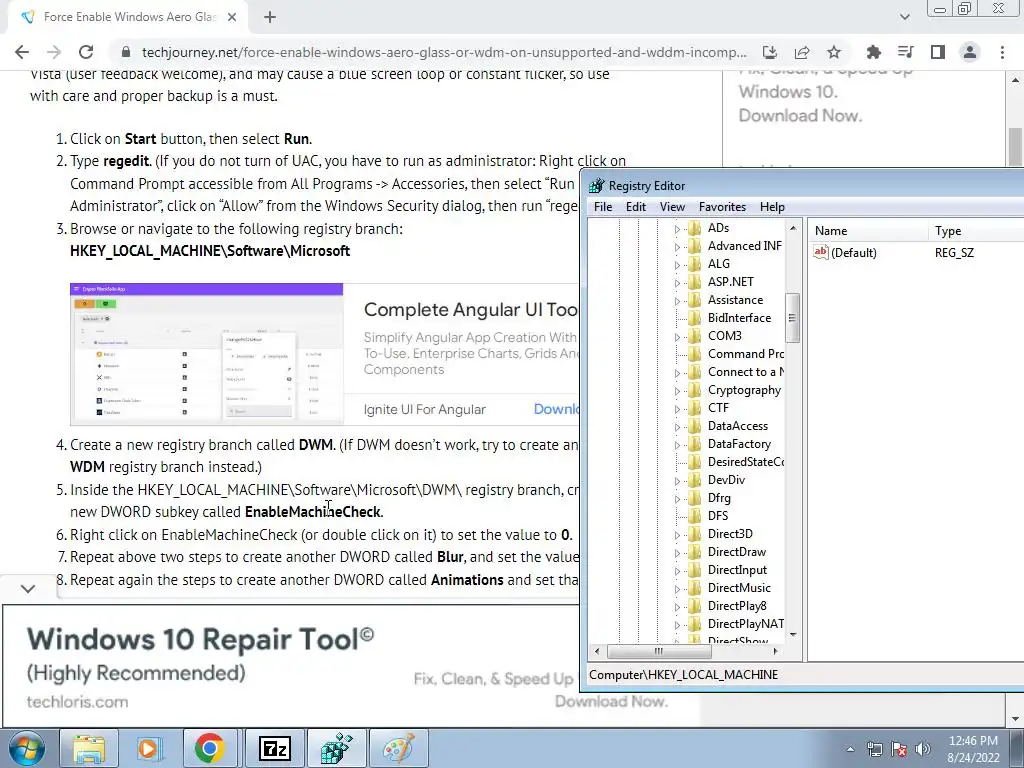Open Edit menu in Registry Editor
Image resolution: width=1024 pixels, height=768 pixels.
(x=635, y=207)
